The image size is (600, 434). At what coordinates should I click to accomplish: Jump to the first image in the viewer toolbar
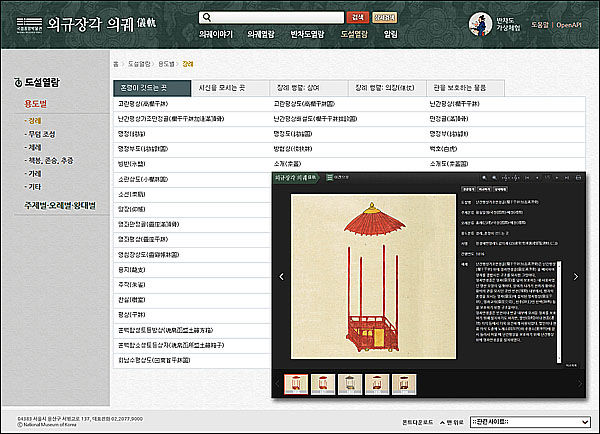point(527,178)
